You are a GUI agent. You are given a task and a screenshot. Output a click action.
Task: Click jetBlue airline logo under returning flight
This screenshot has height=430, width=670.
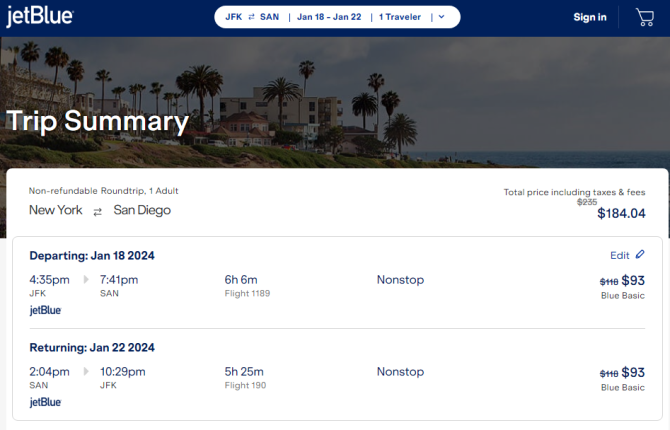tap(45, 402)
